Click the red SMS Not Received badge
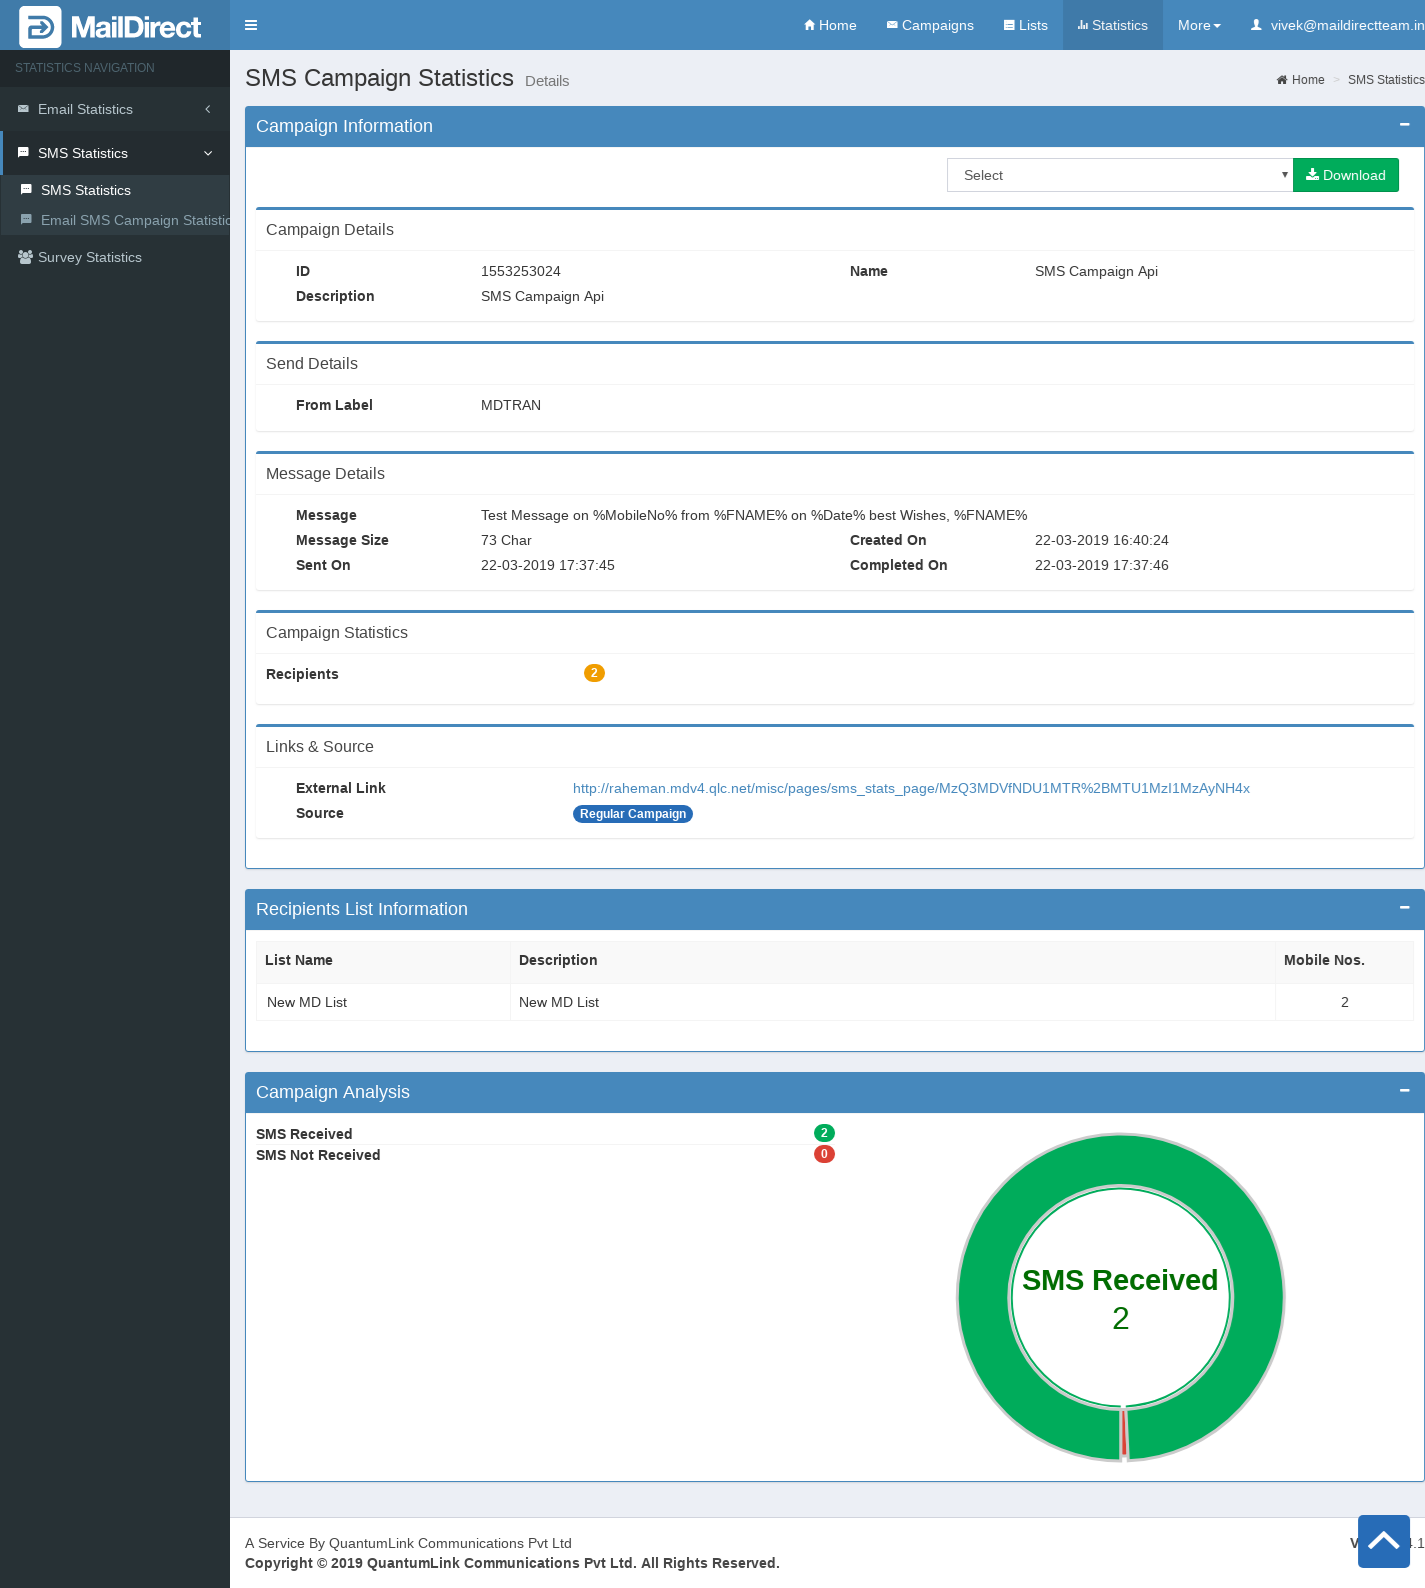The width and height of the screenshot is (1425, 1588). point(824,1154)
